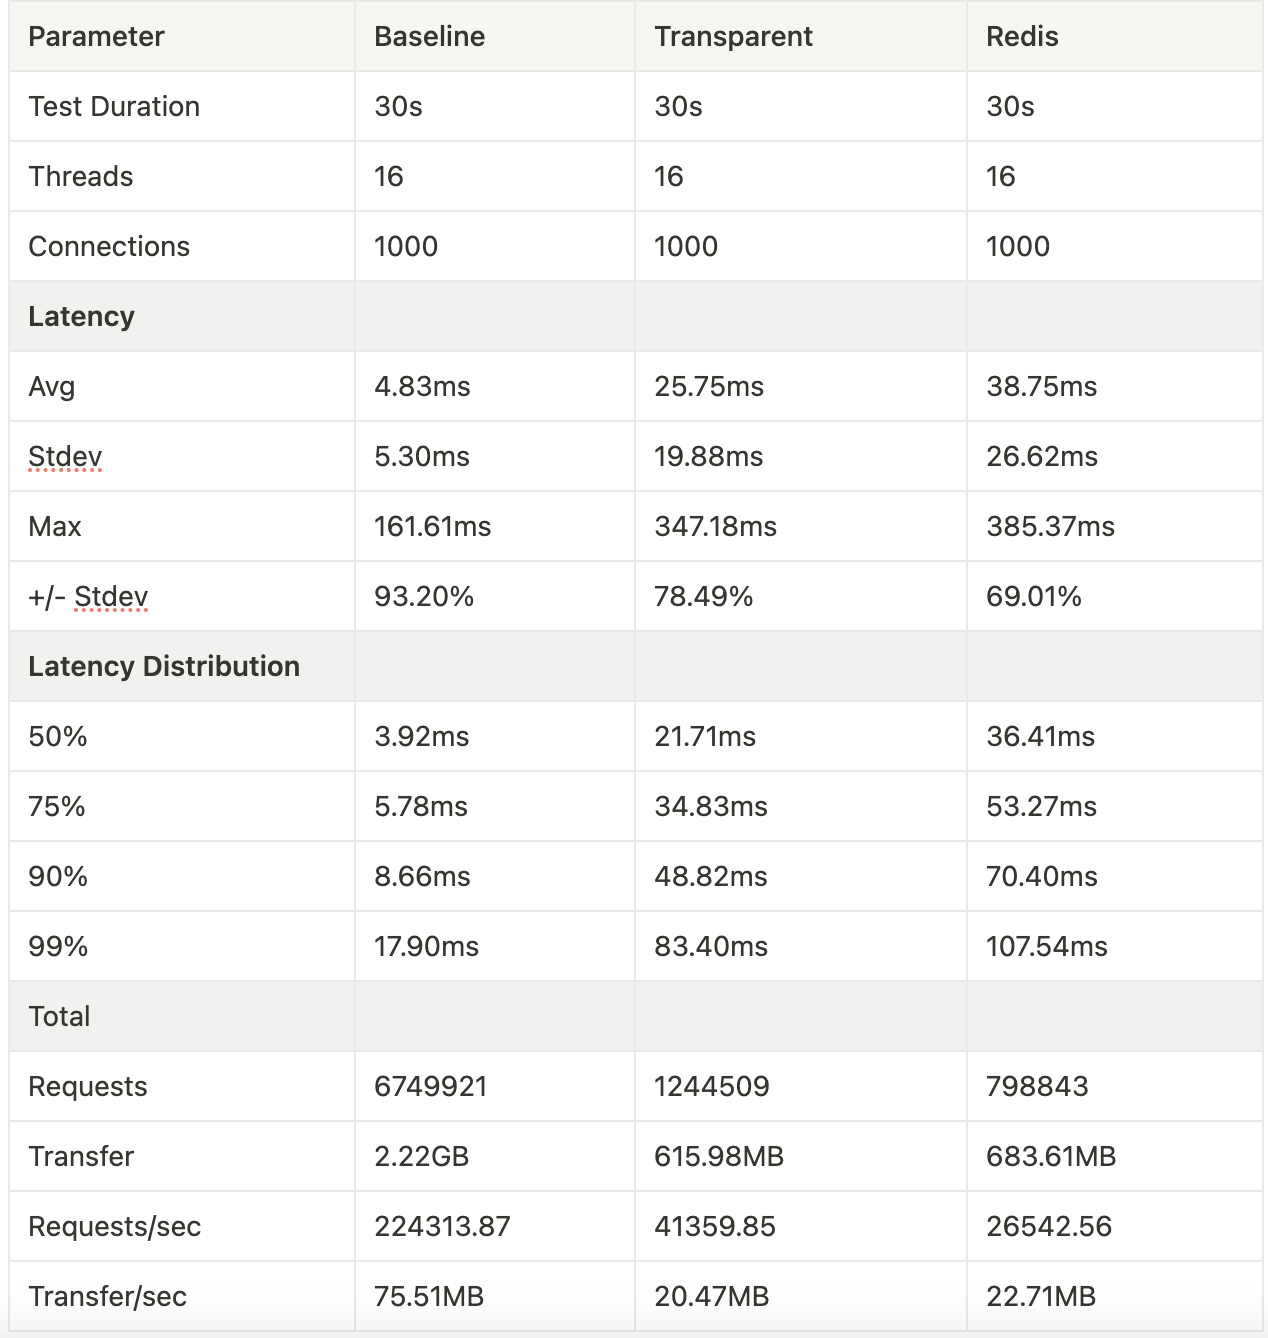Select the Redis column header
This screenshot has width=1268, height=1338.
(x=1021, y=37)
